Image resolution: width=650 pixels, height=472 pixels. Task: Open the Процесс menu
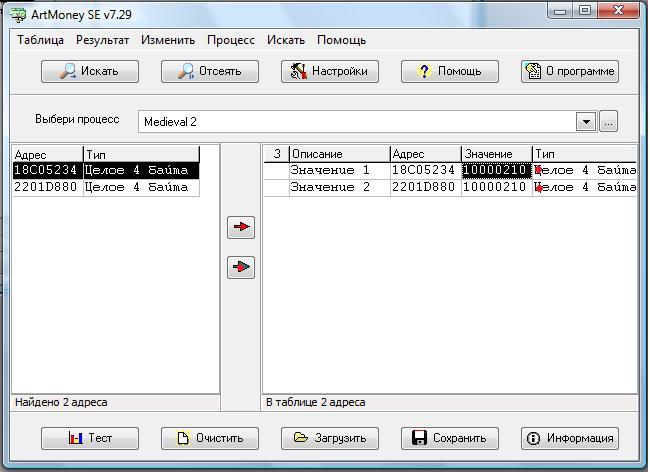231,40
